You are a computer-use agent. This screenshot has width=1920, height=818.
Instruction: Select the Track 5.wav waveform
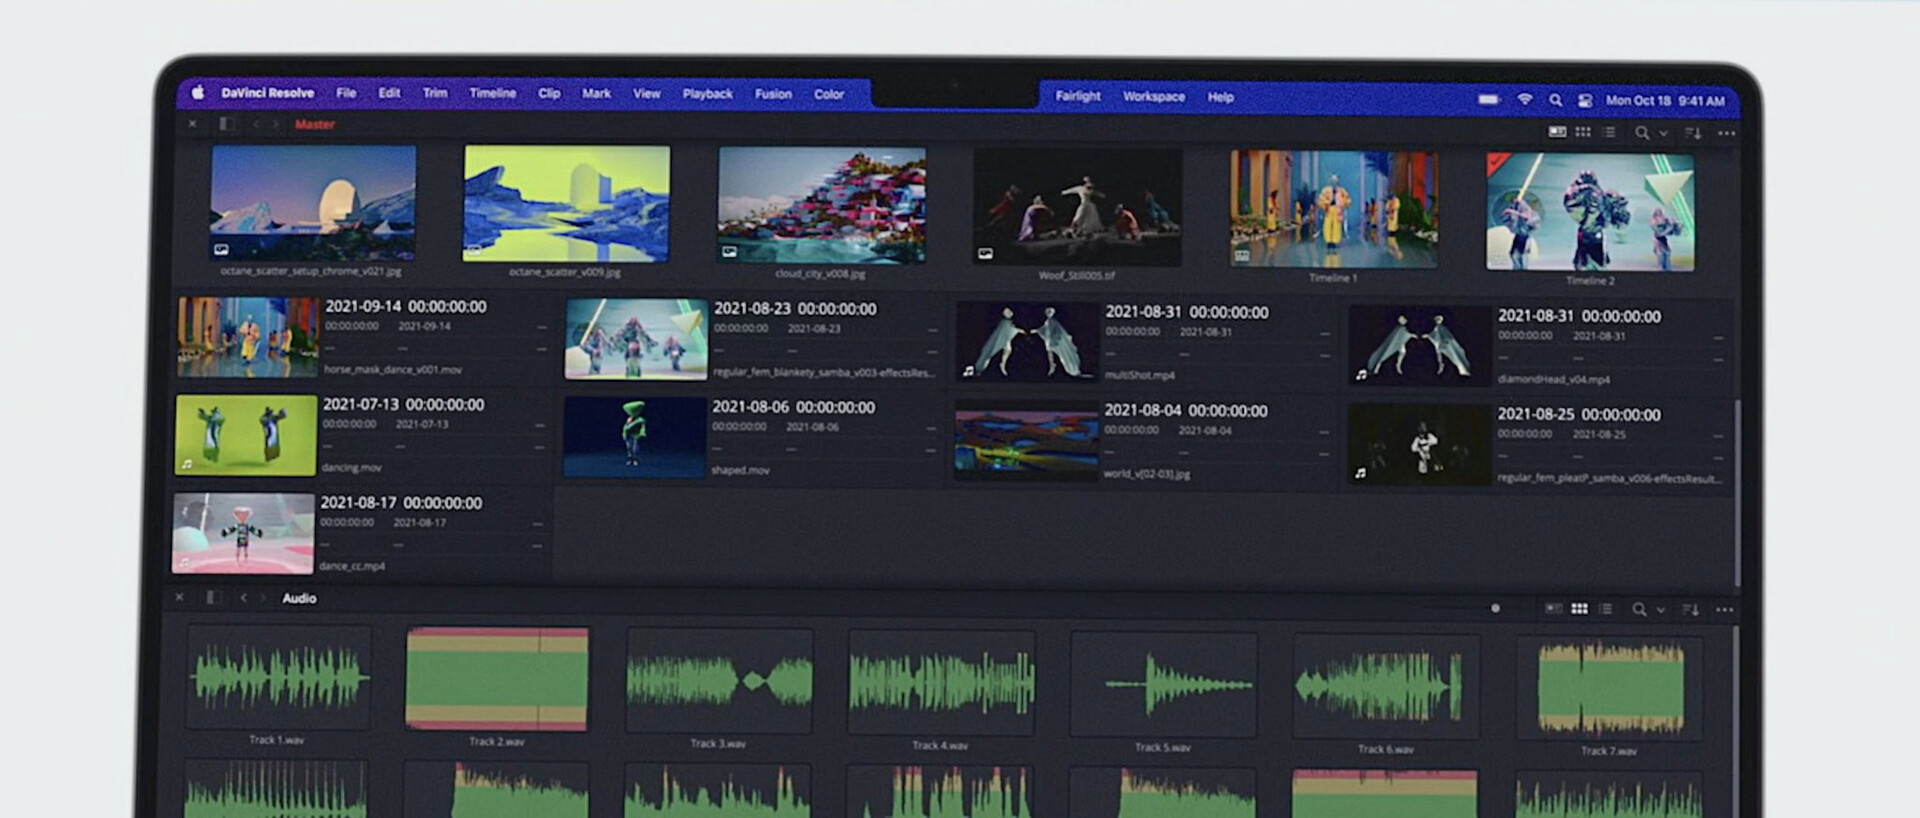pyautogui.click(x=1164, y=684)
